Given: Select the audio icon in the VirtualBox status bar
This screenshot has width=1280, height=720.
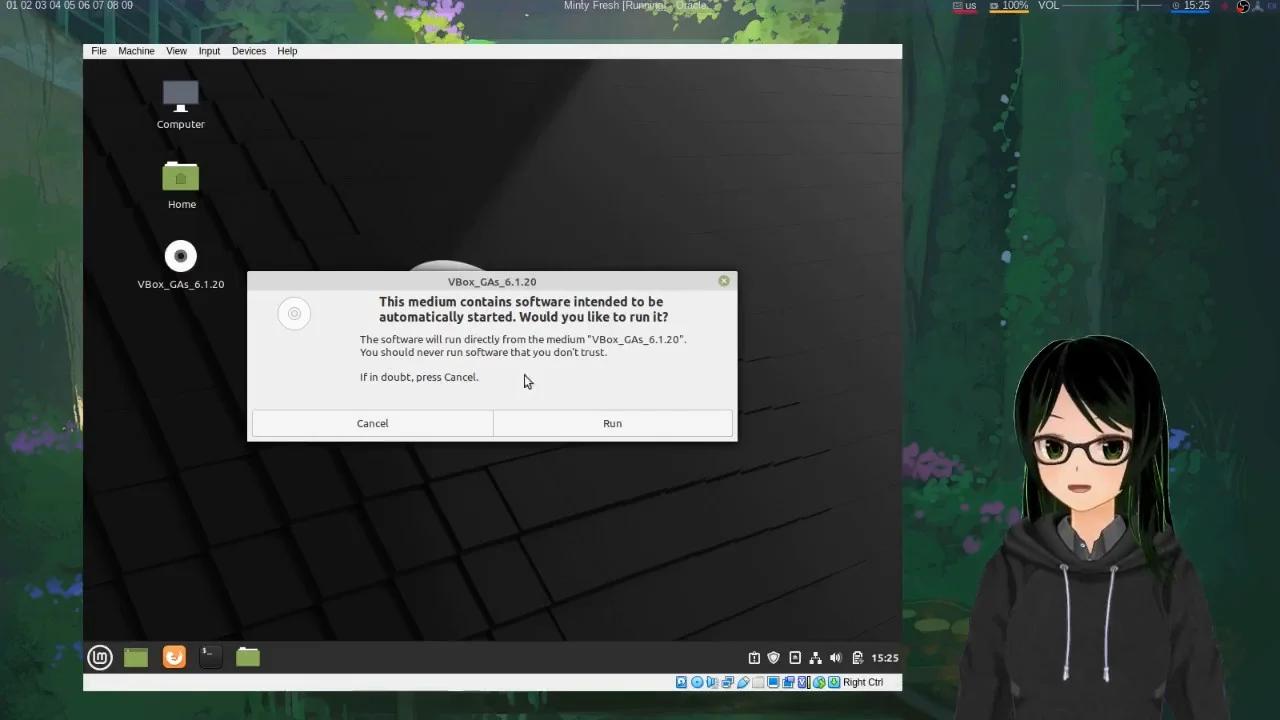Looking at the screenshot, I should tap(712, 682).
